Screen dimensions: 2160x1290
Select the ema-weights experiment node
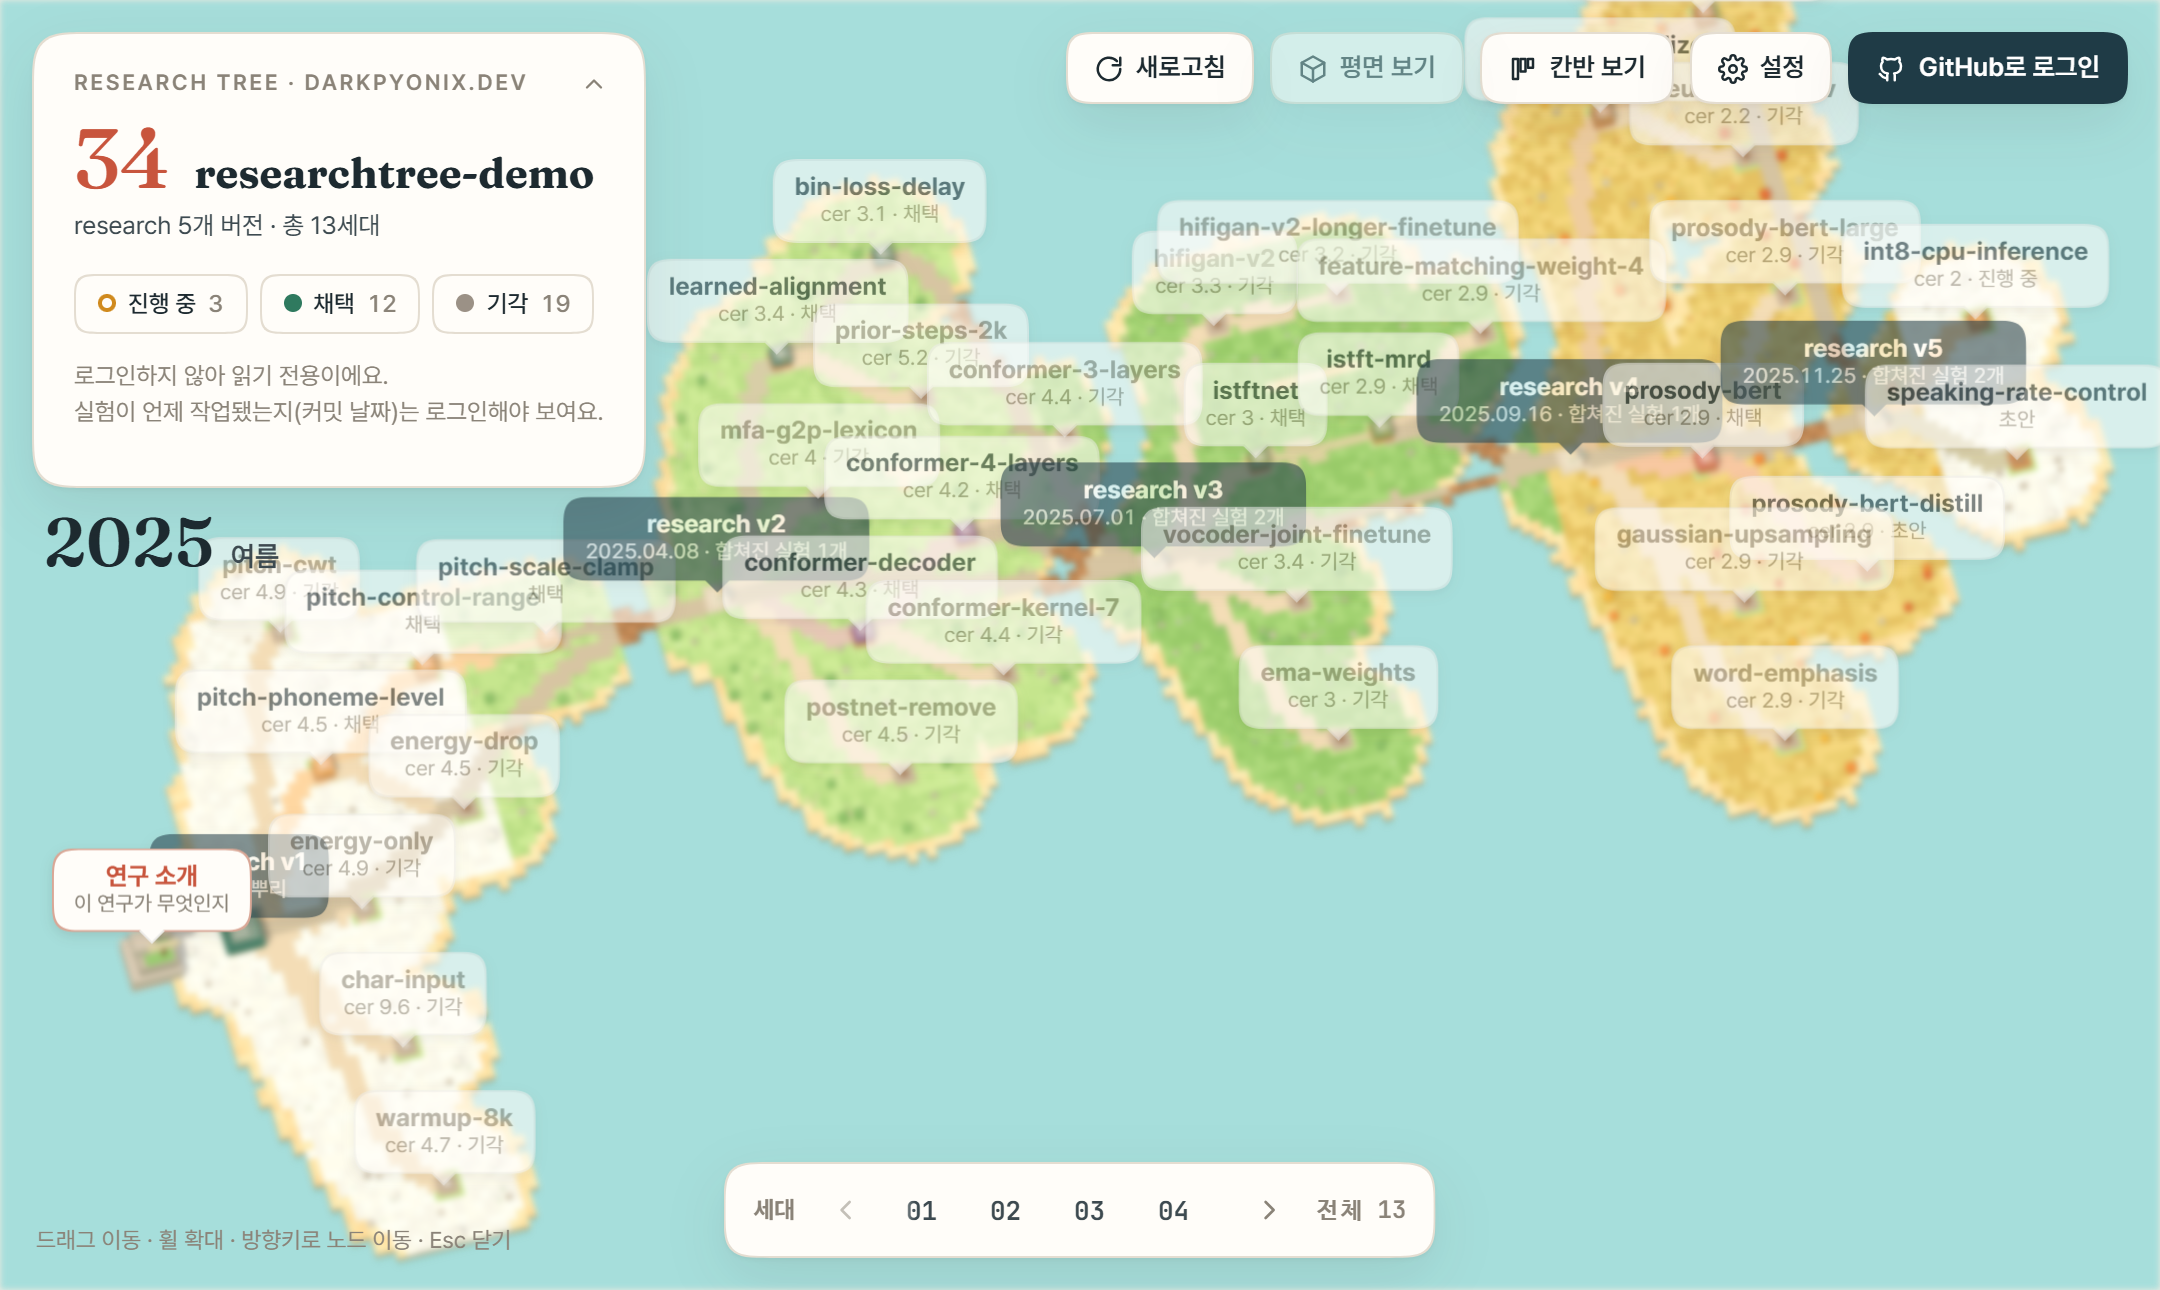(x=1338, y=685)
